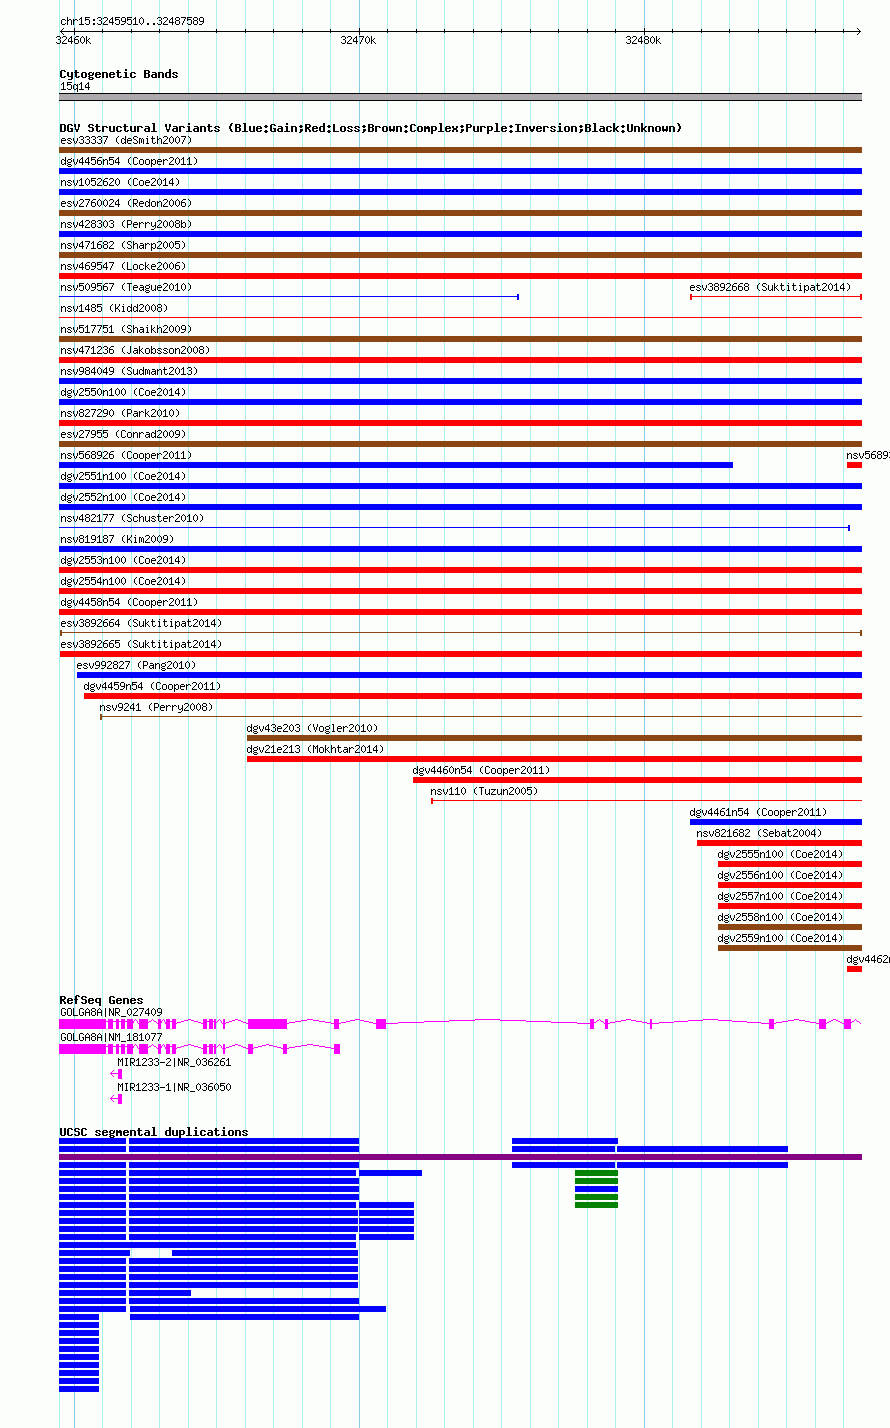Click dgv43e203 (Vogler2010) label

pos(313,728)
